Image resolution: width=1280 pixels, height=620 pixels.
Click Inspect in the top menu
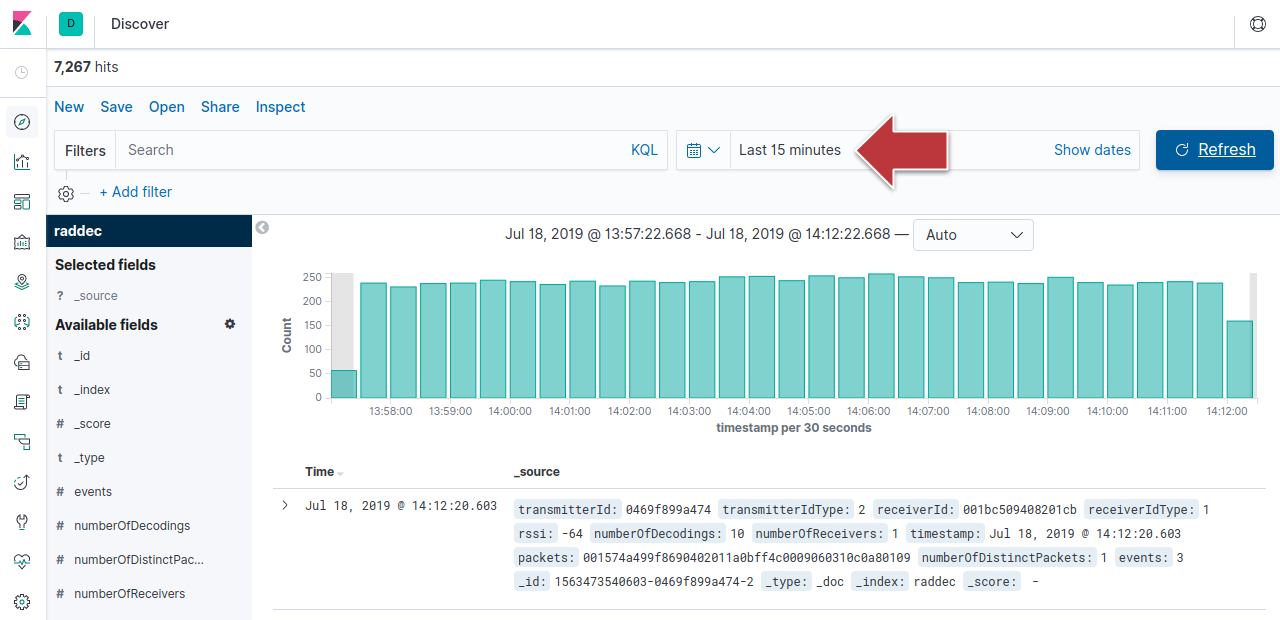point(280,107)
